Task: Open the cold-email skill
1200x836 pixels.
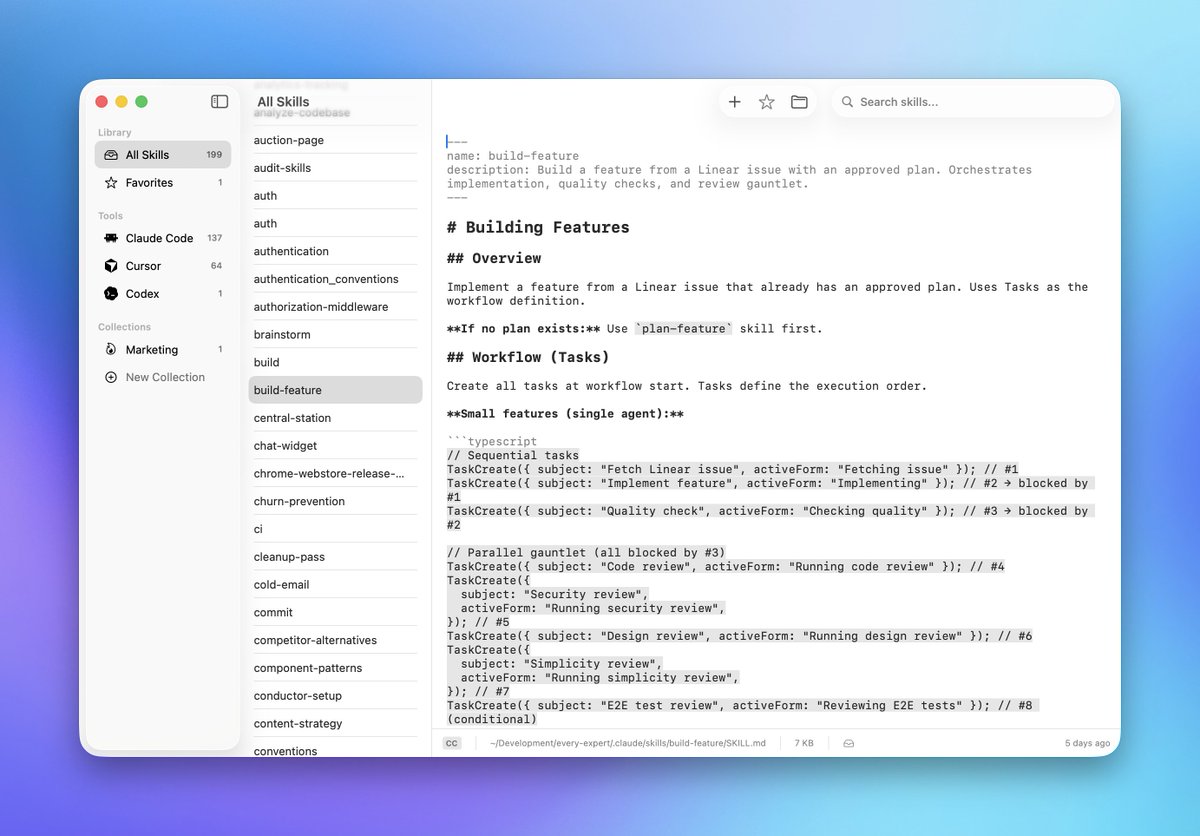Action: 335,585
